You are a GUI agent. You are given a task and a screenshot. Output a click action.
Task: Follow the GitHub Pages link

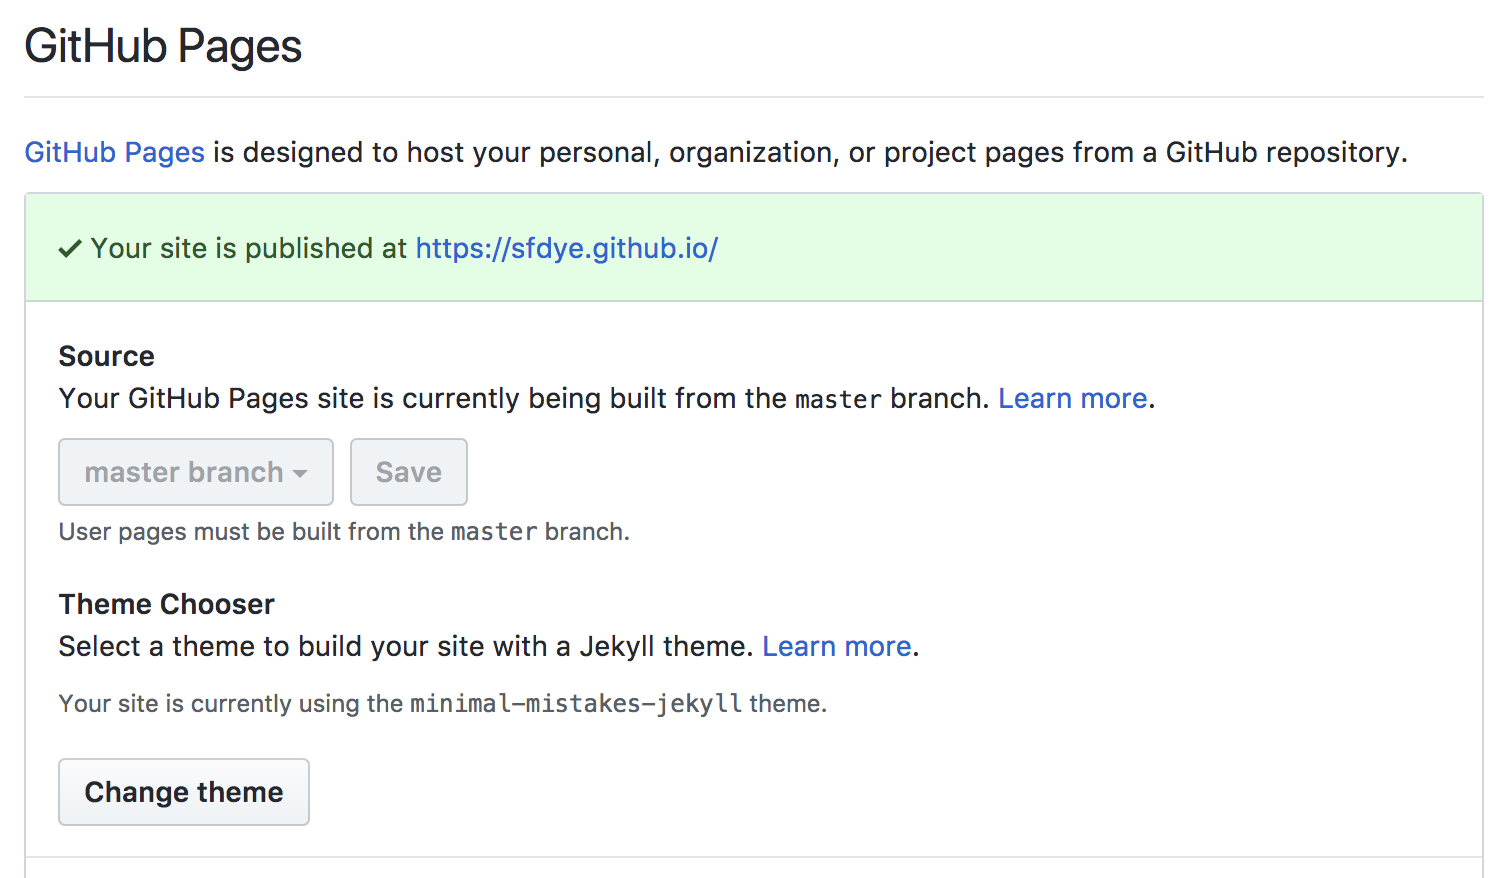(x=113, y=152)
